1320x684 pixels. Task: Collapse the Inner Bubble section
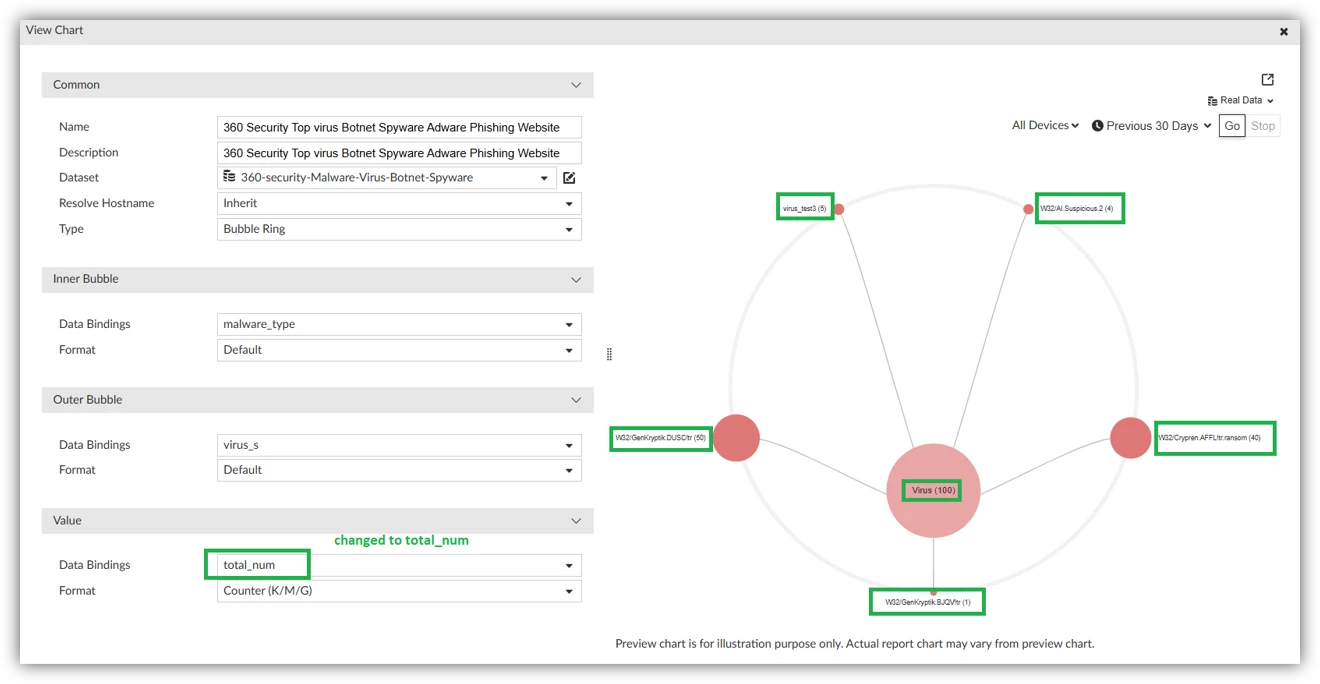tap(576, 280)
